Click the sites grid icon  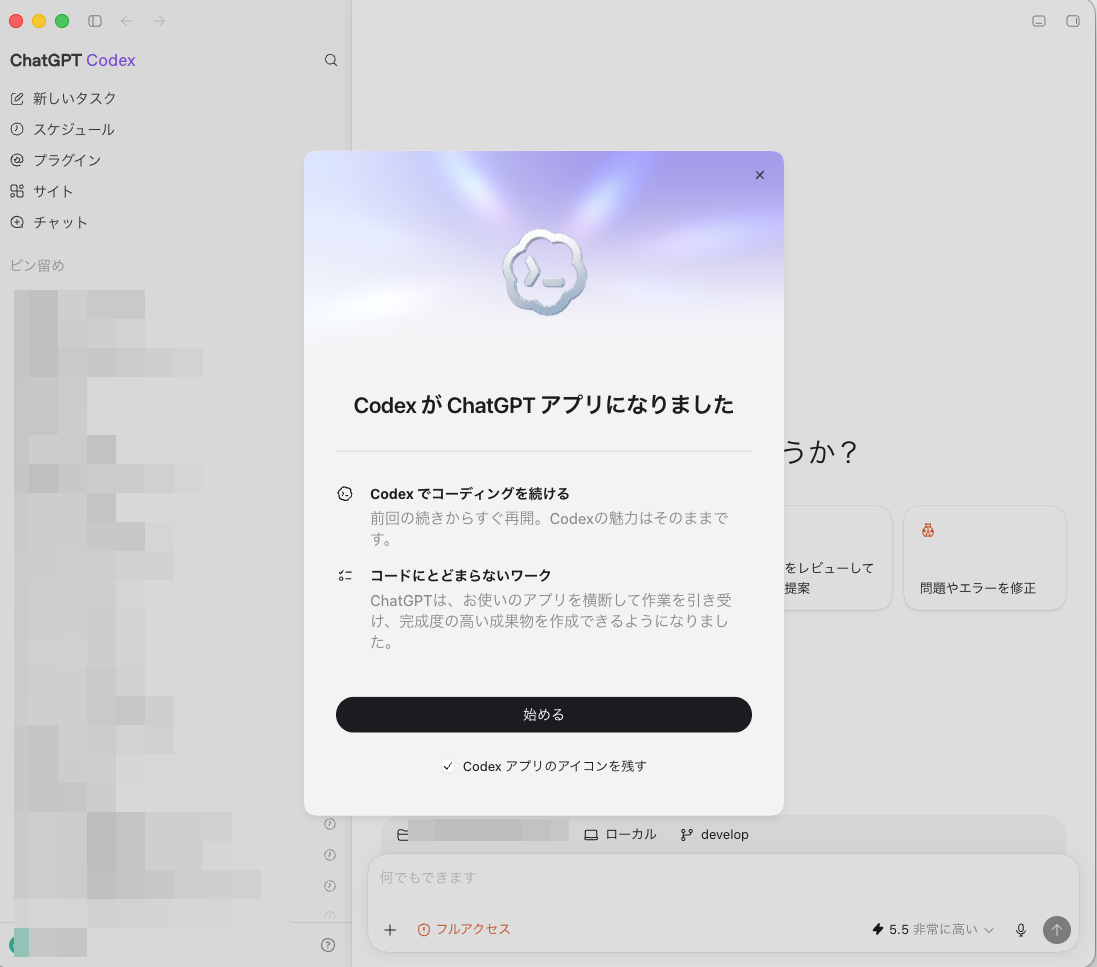pyautogui.click(x=17, y=191)
